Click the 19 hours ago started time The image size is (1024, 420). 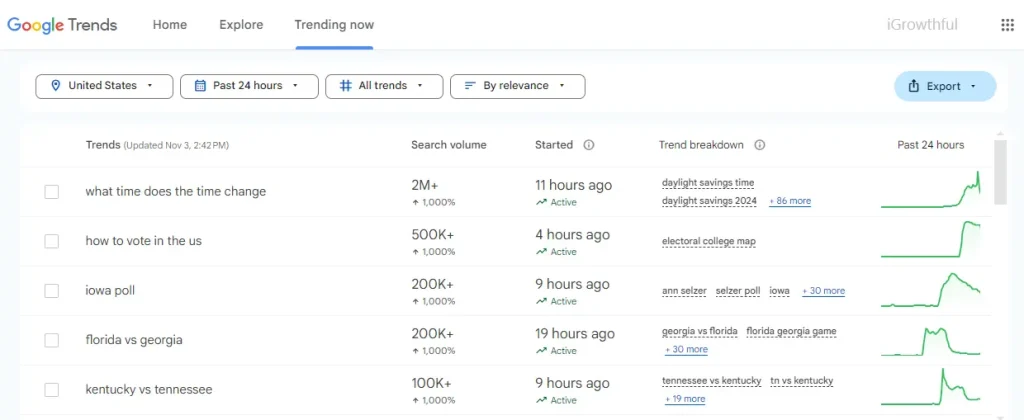tap(575, 334)
